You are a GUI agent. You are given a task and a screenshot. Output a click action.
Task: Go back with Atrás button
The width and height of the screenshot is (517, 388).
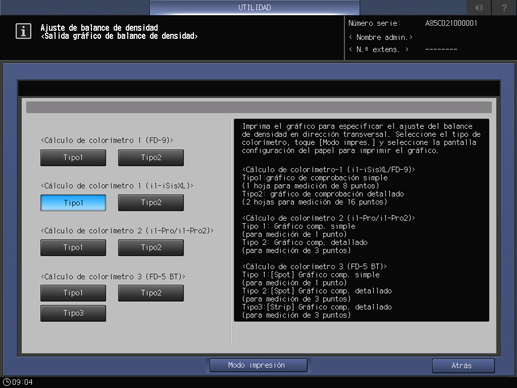point(463,366)
